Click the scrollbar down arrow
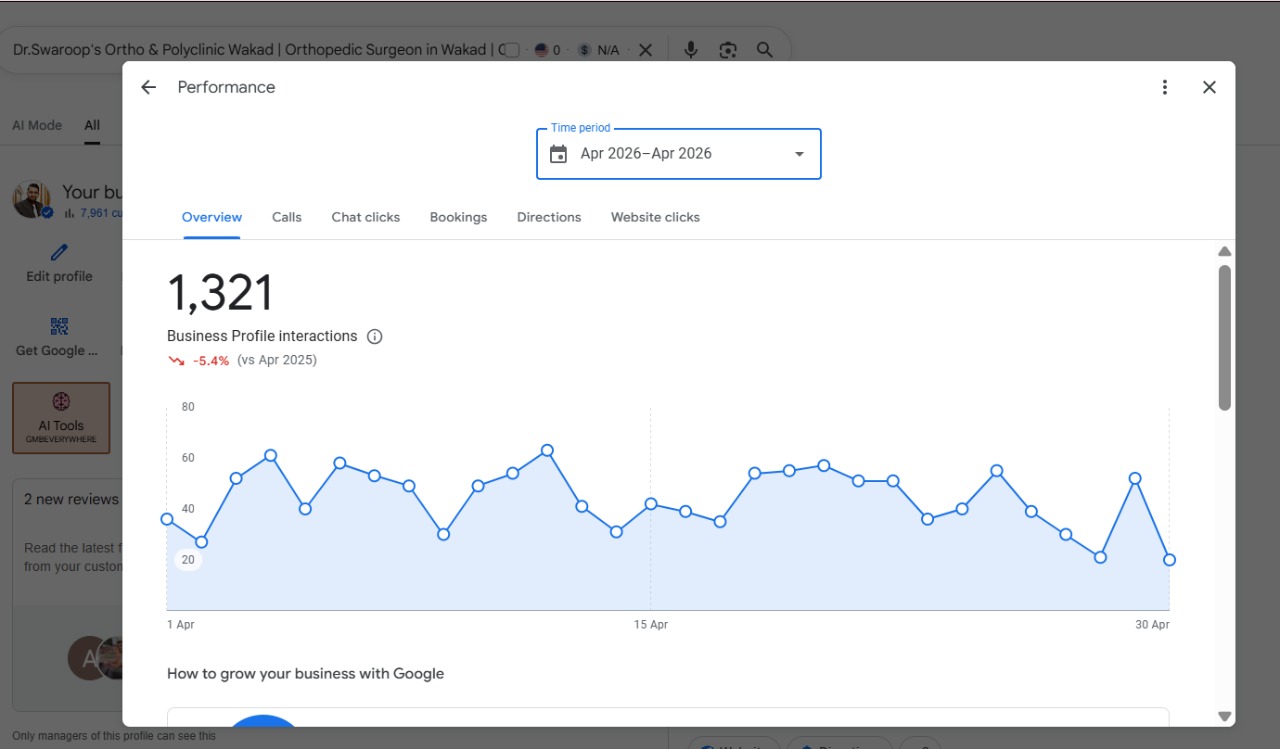This screenshot has height=749, width=1280. coord(1224,716)
